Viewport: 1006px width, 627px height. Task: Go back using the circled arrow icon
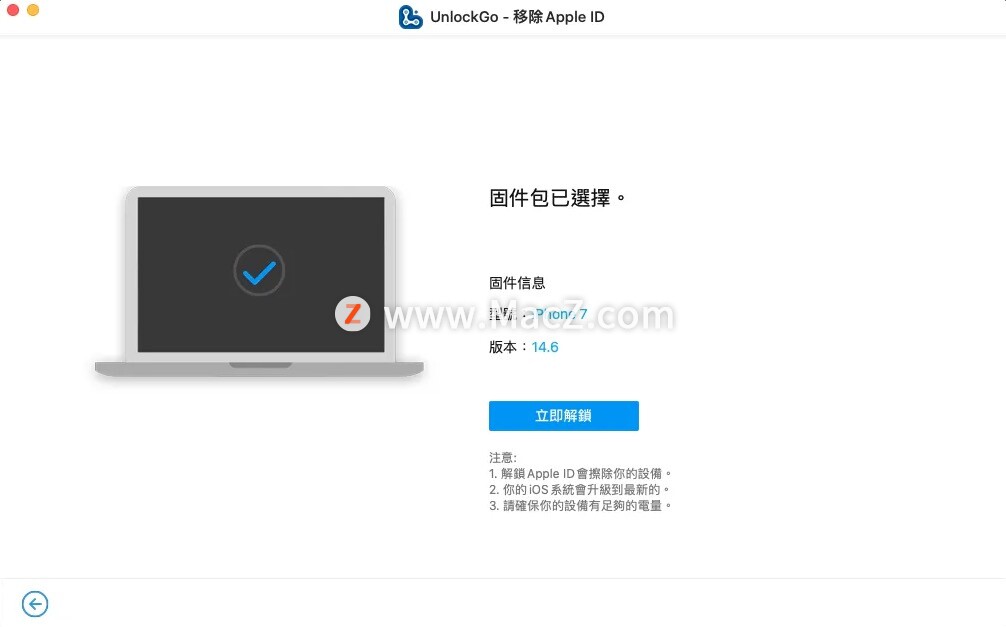35,604
